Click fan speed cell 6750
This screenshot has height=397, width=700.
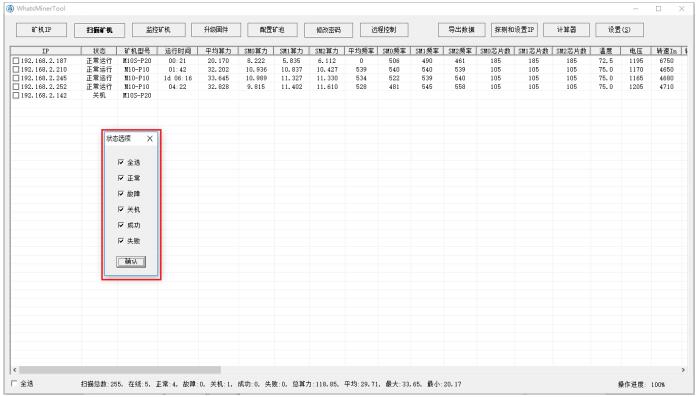point(667,61)
